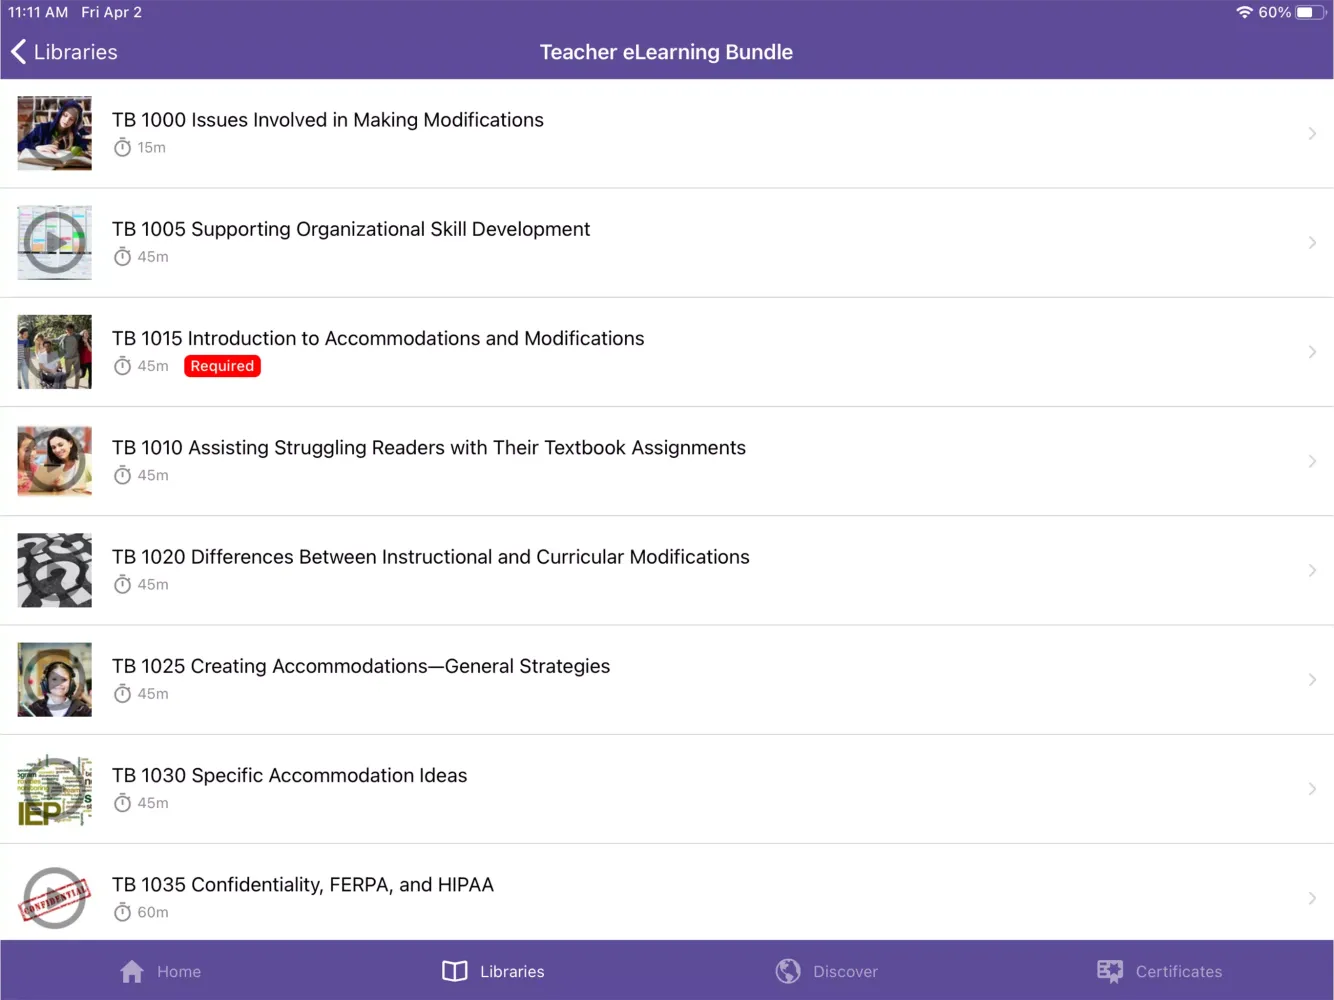The image size is (1334, 1000).
Task: Switch to the Discover tab
Action: pos(845,971)
